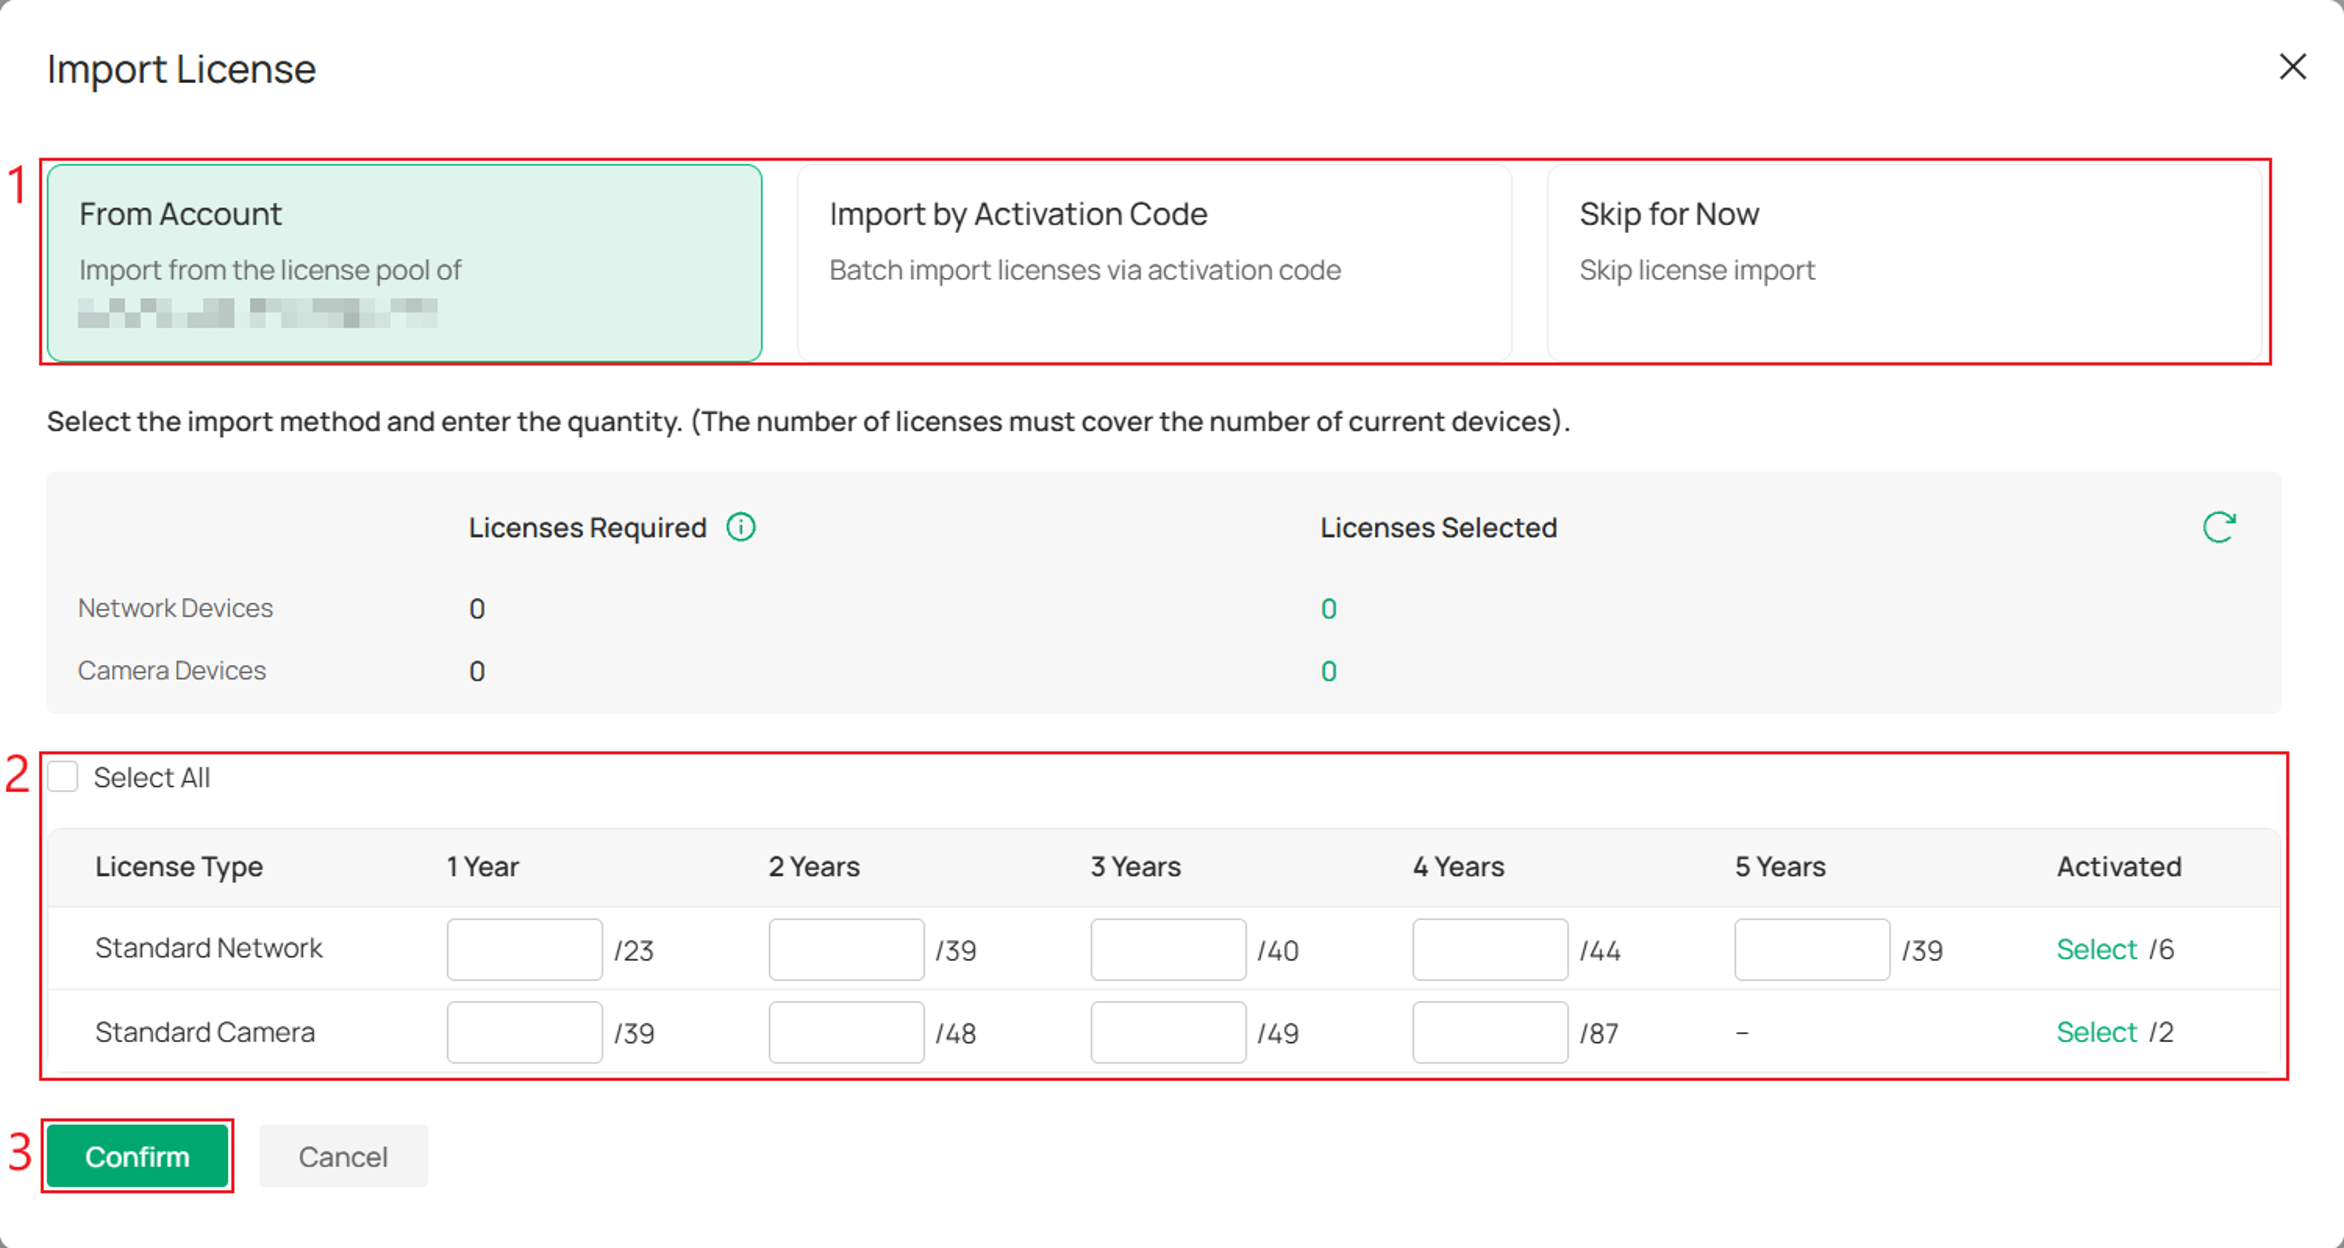Cancel the license import
Image resolution: width=2344 pixels, height=1248 pixels.
coord(343,1156)
